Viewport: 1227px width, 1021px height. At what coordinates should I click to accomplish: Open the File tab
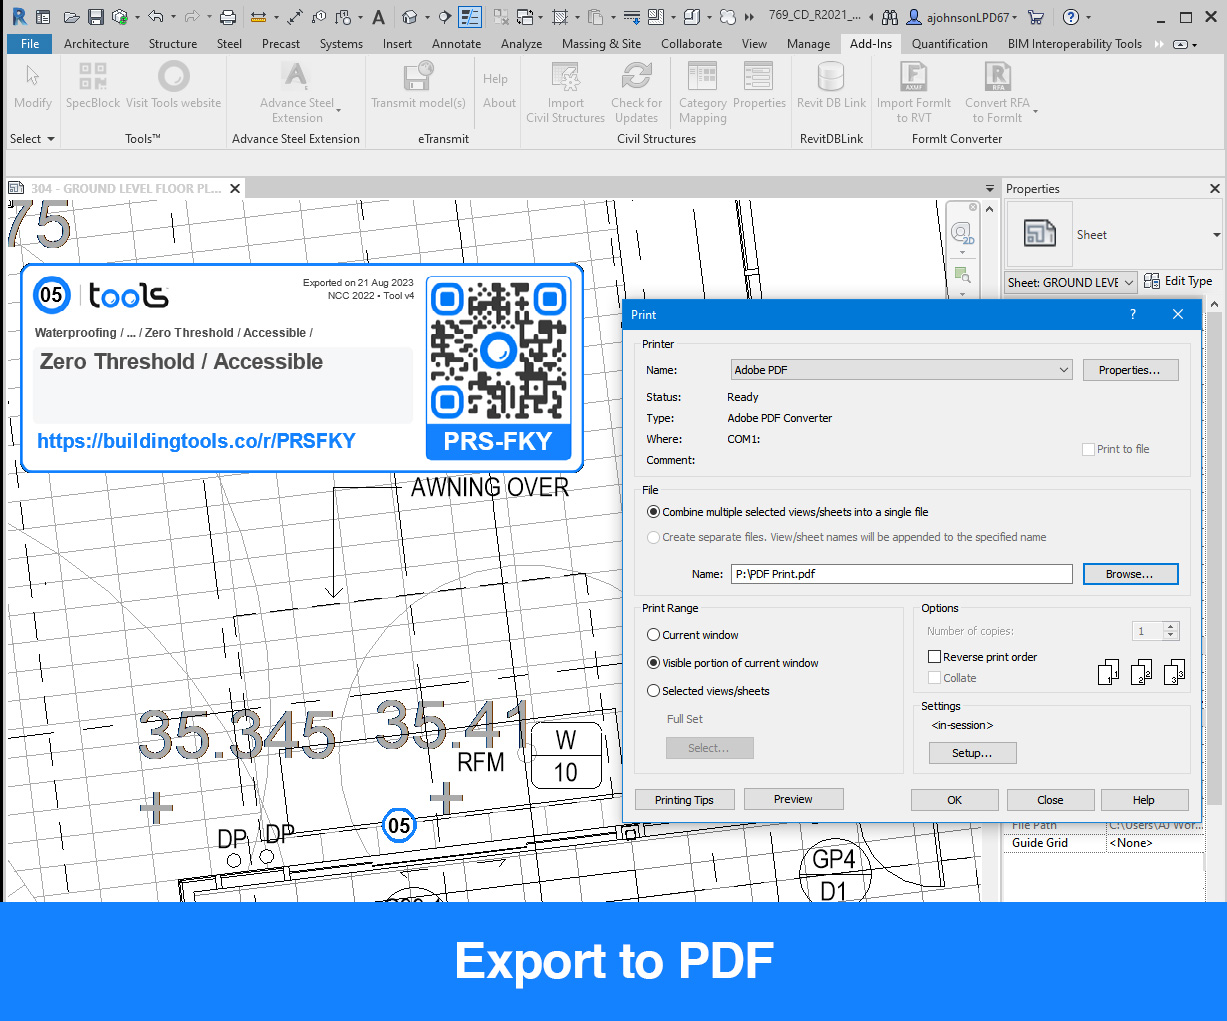[30, 44]
